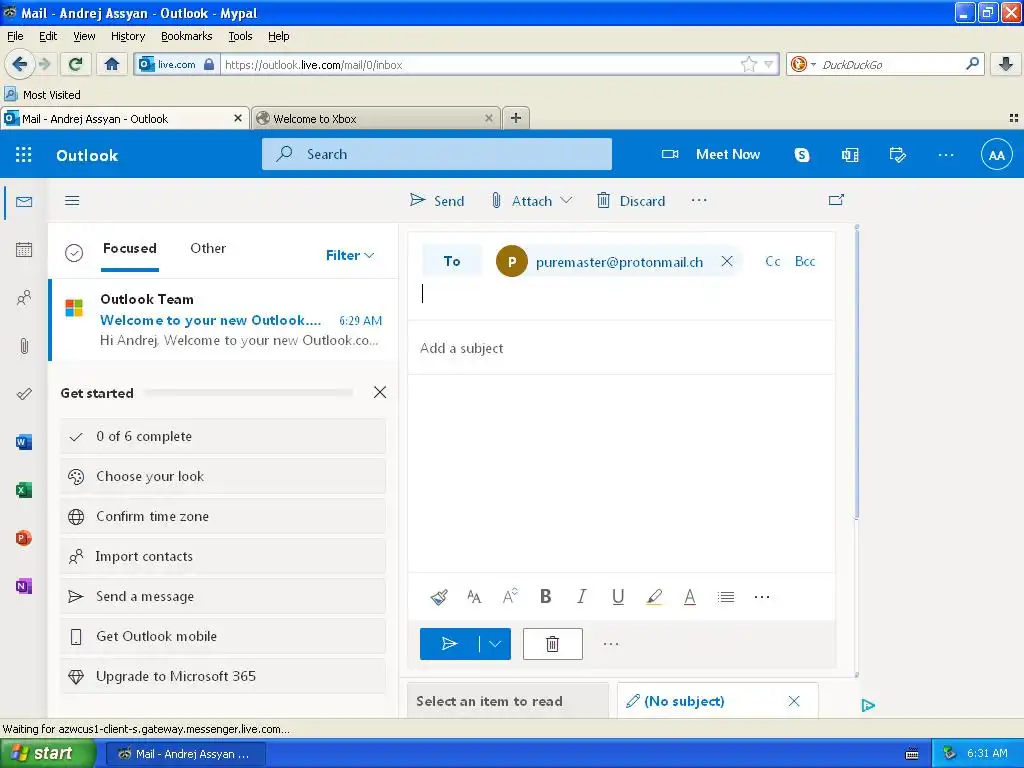Toggle italic formatting
The image size is (1024, 768).
point(581,596)
